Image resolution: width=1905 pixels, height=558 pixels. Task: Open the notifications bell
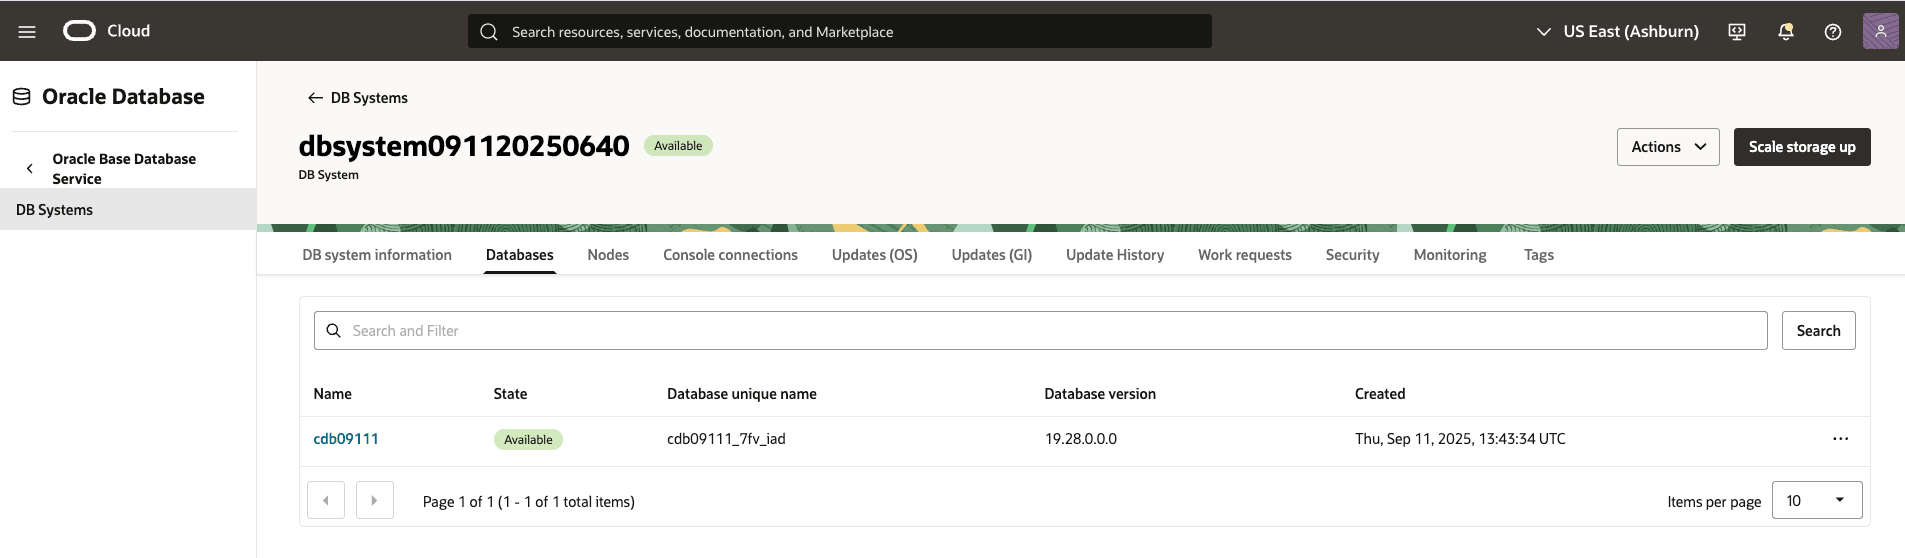coord(1785,32)
